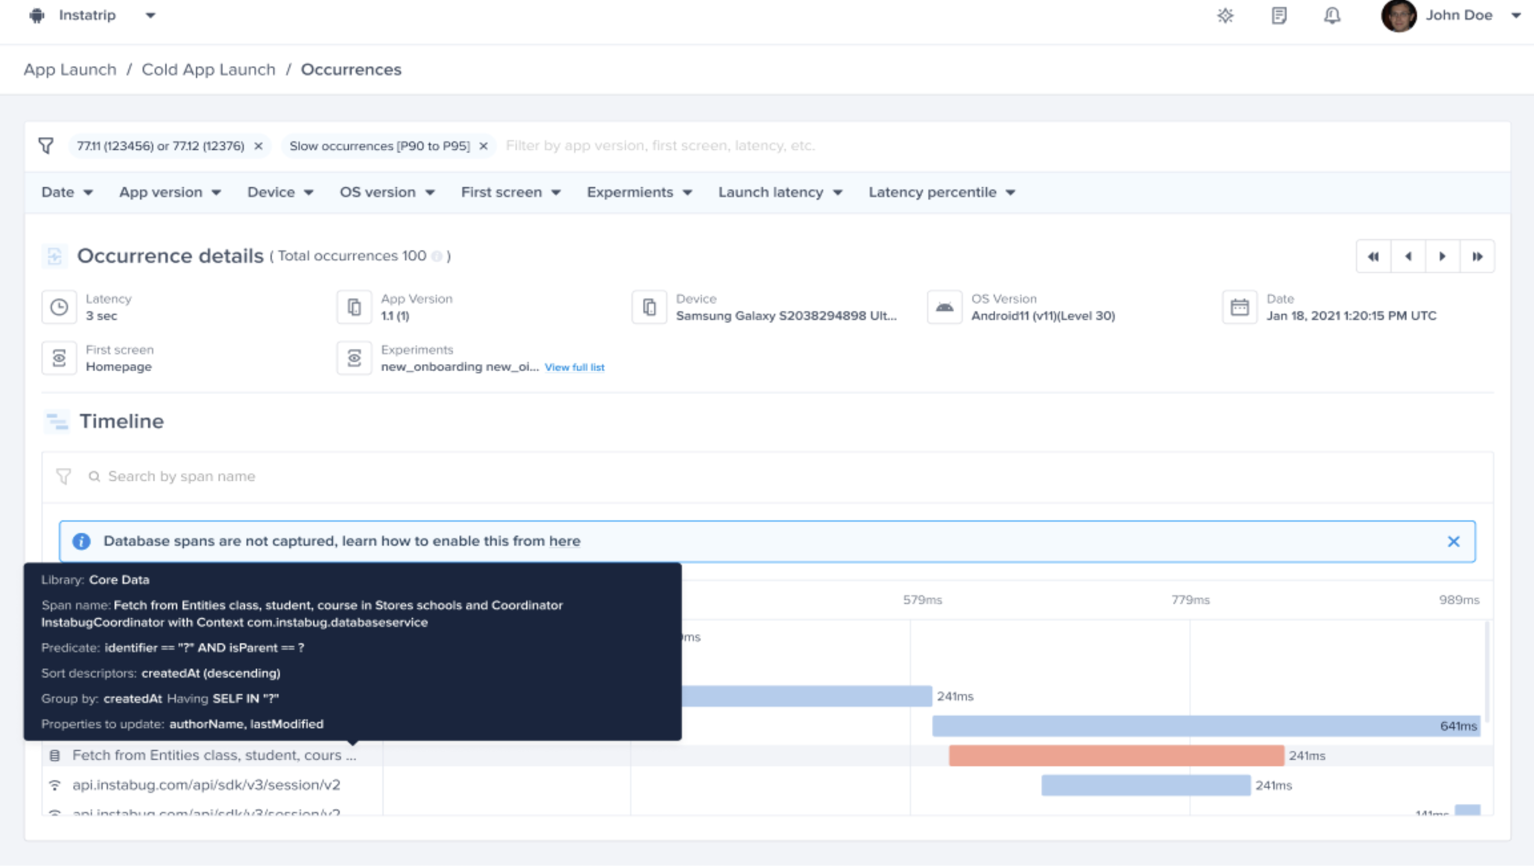Click the 989ms time axis label
Viewport: 1534px width, 866px height.
coord(1459,600)
